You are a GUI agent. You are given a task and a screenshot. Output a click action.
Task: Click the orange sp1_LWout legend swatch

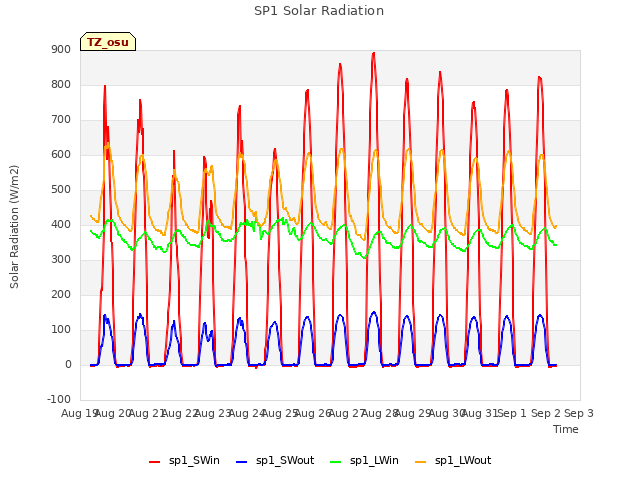pyautogui.click(x=420, y=462)
